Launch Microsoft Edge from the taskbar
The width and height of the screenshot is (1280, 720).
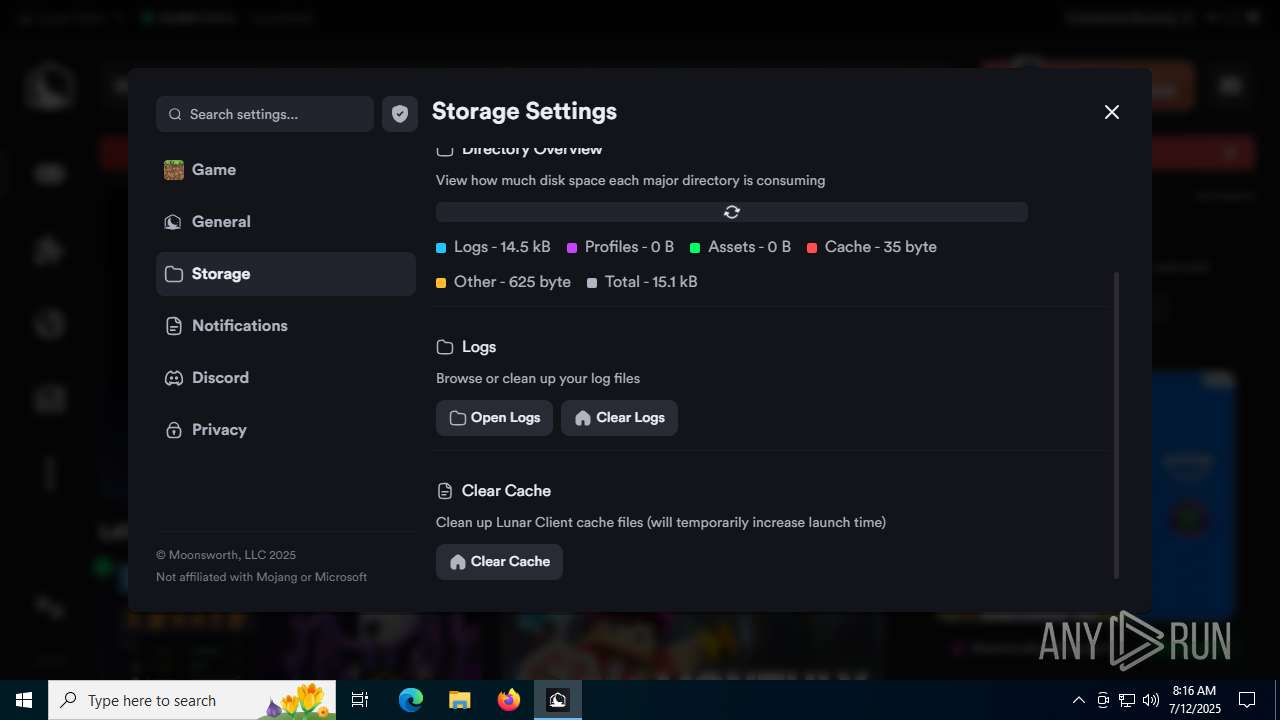[x=411, y=700]
